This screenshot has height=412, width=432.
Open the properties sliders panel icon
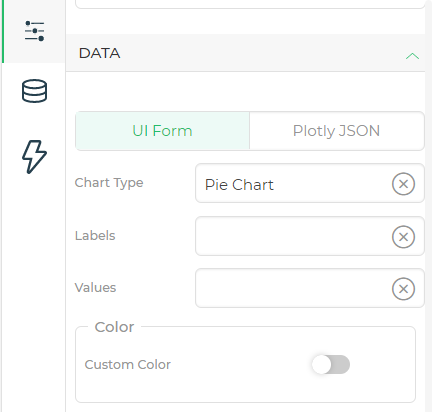click(x=34, y=31)
